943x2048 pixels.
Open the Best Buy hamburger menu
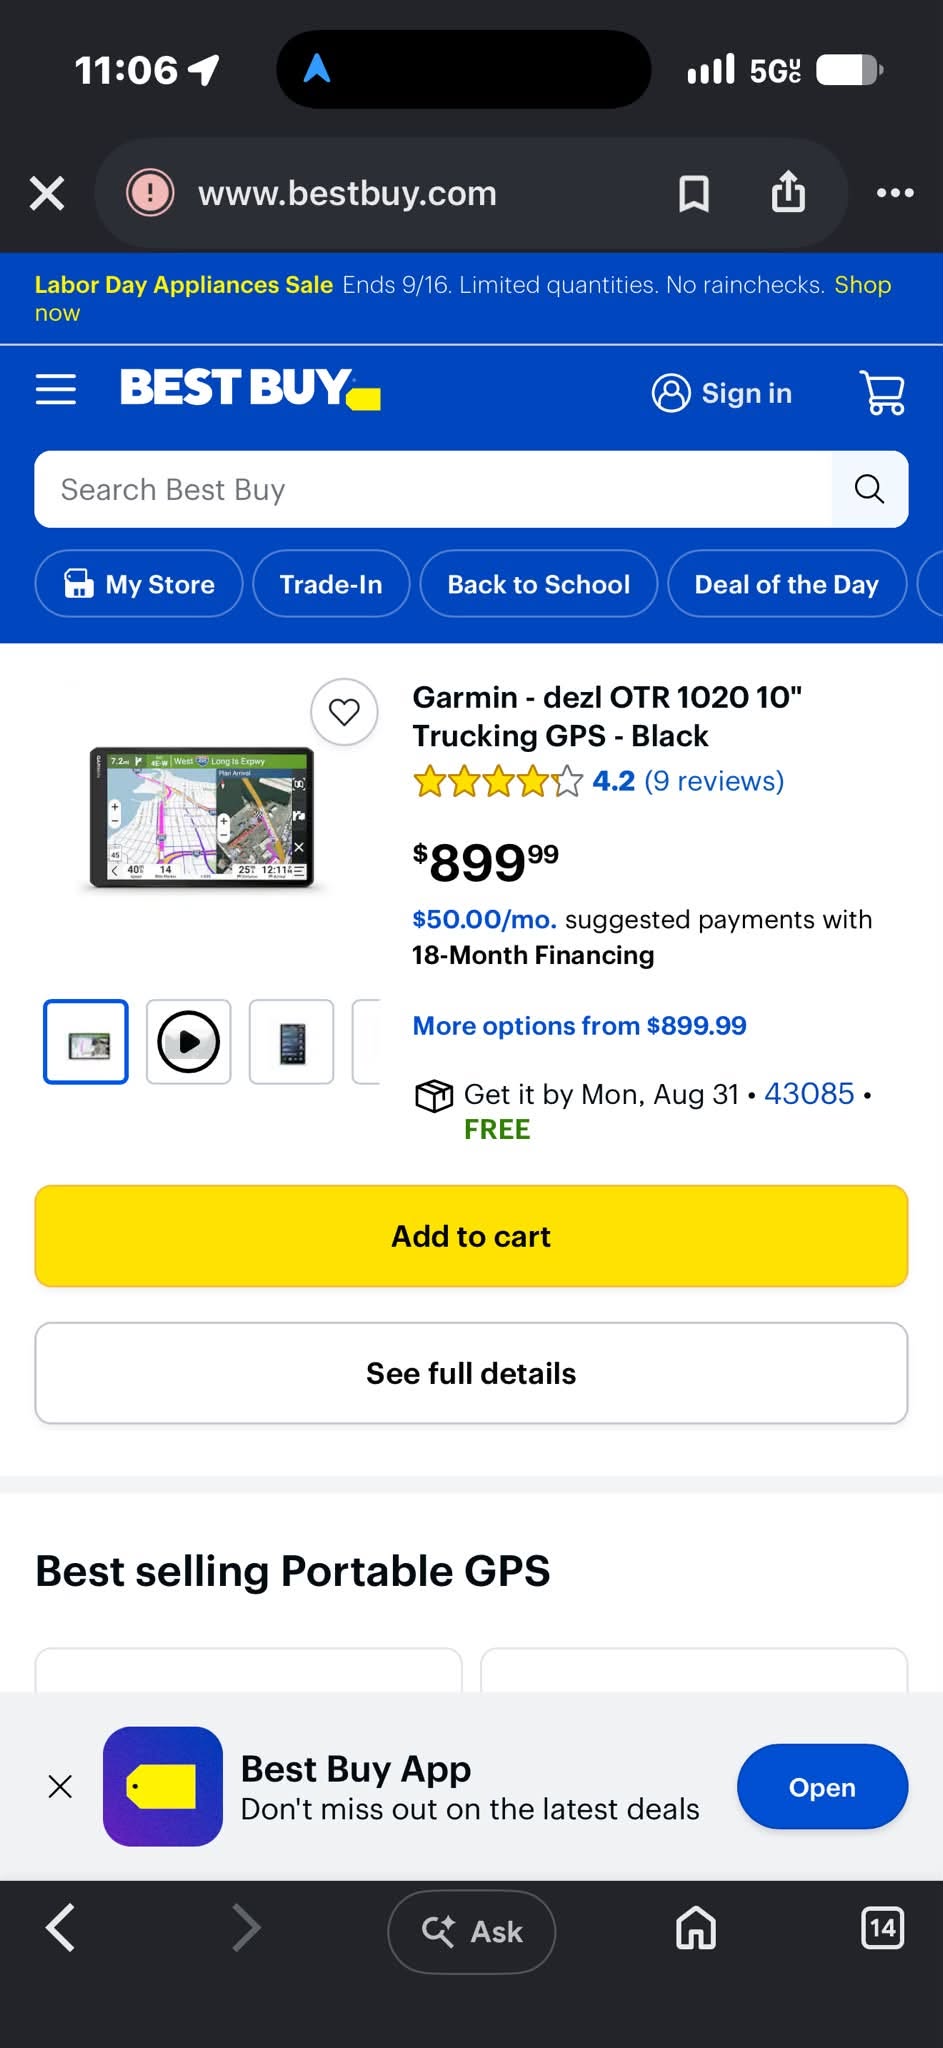click(x=56, y=389)
